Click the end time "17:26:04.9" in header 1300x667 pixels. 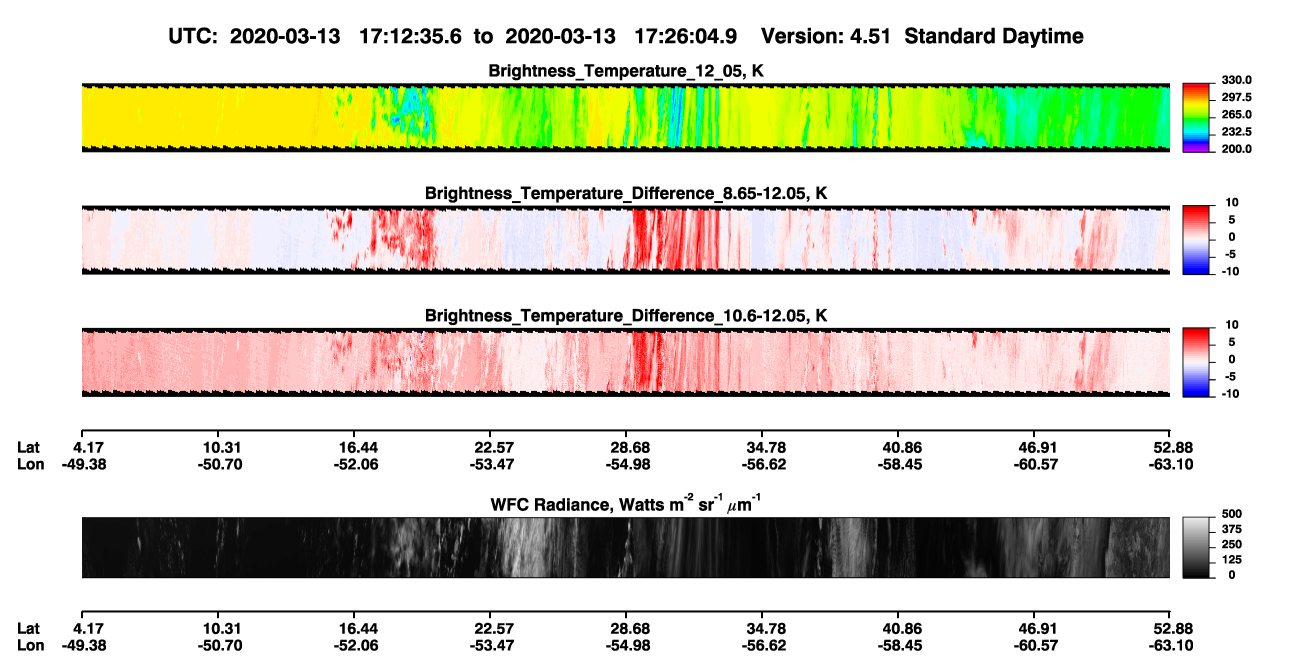point(686,36)
